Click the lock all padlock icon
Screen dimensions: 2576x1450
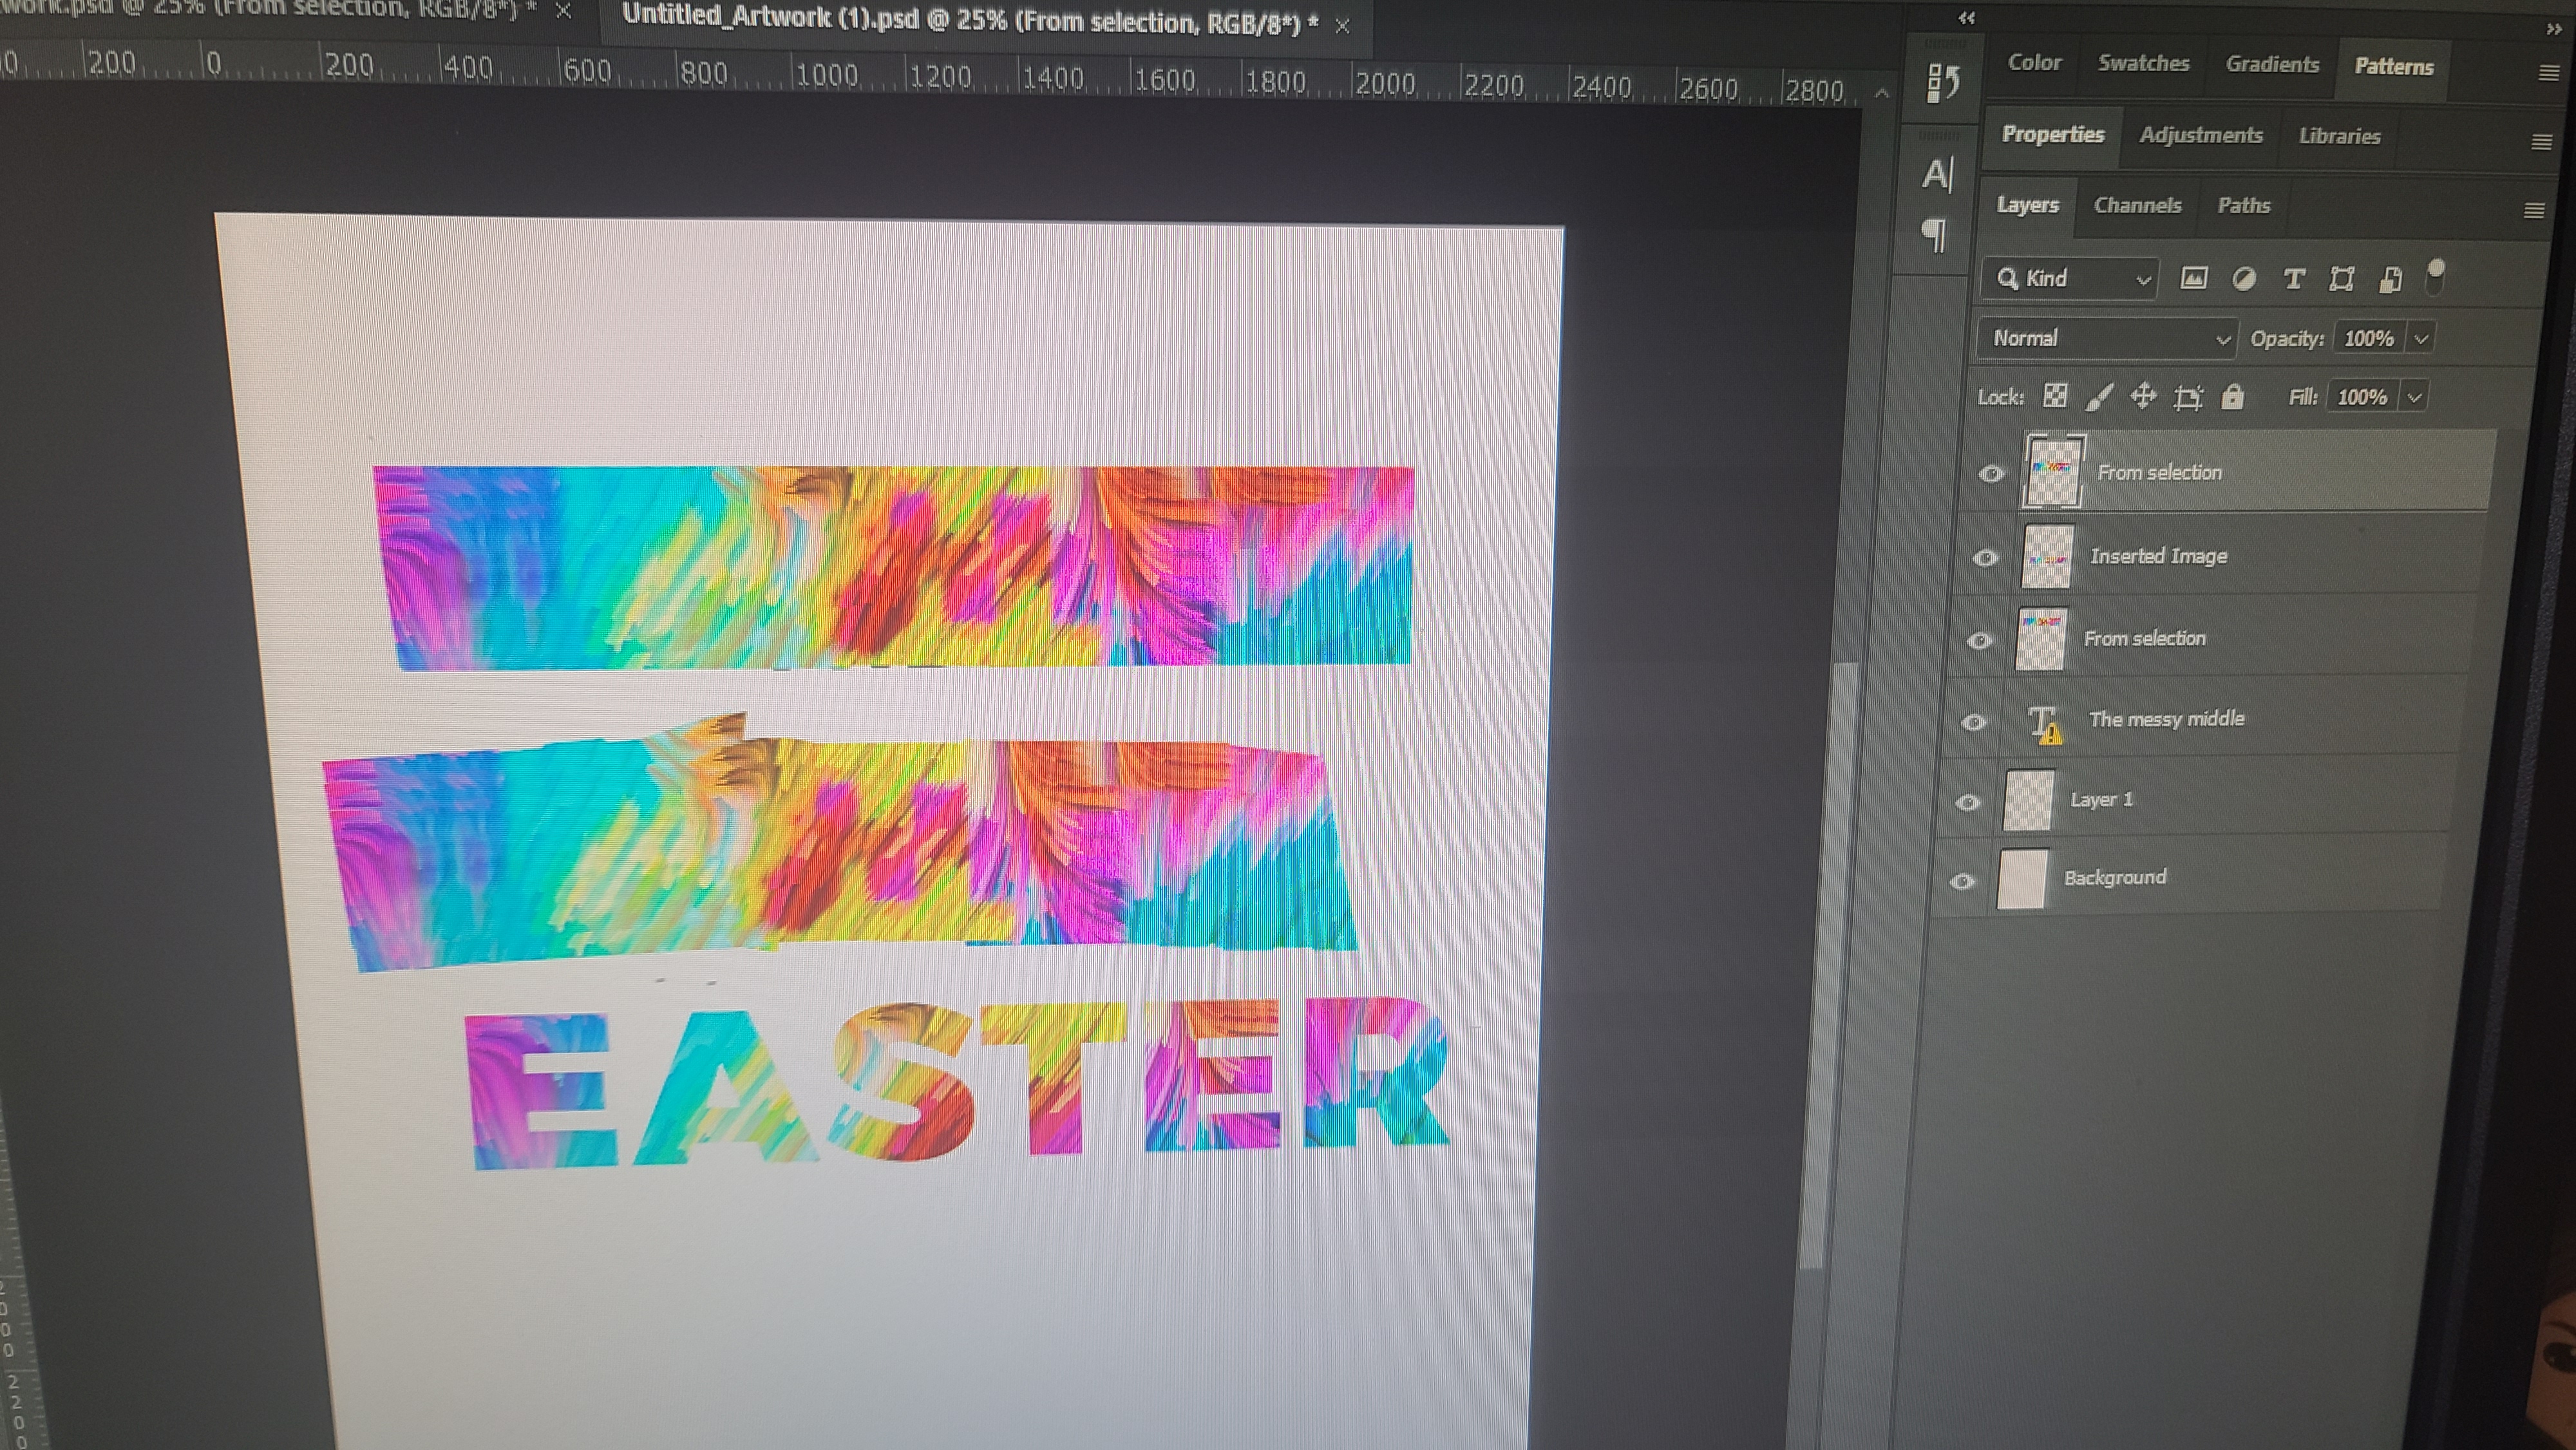click(x=2232, y=397)
